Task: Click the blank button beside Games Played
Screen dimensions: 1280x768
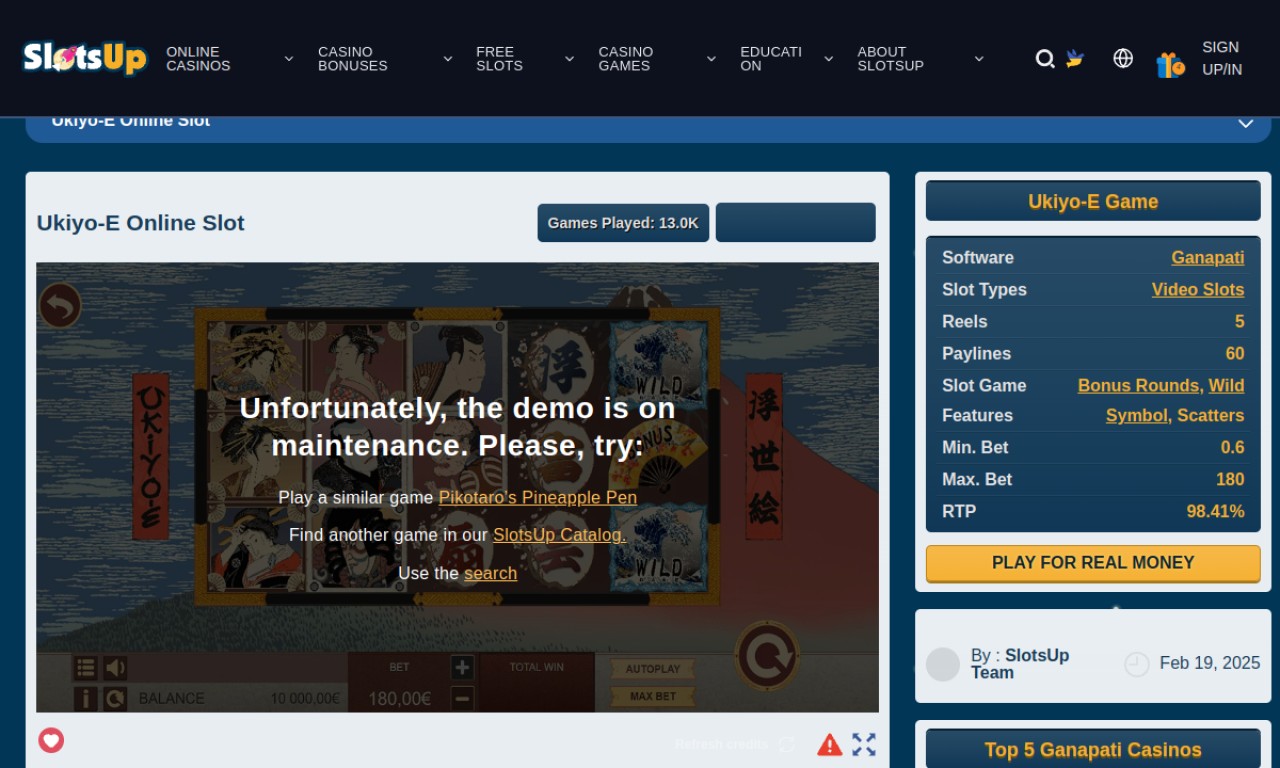Action: (796, 223)
